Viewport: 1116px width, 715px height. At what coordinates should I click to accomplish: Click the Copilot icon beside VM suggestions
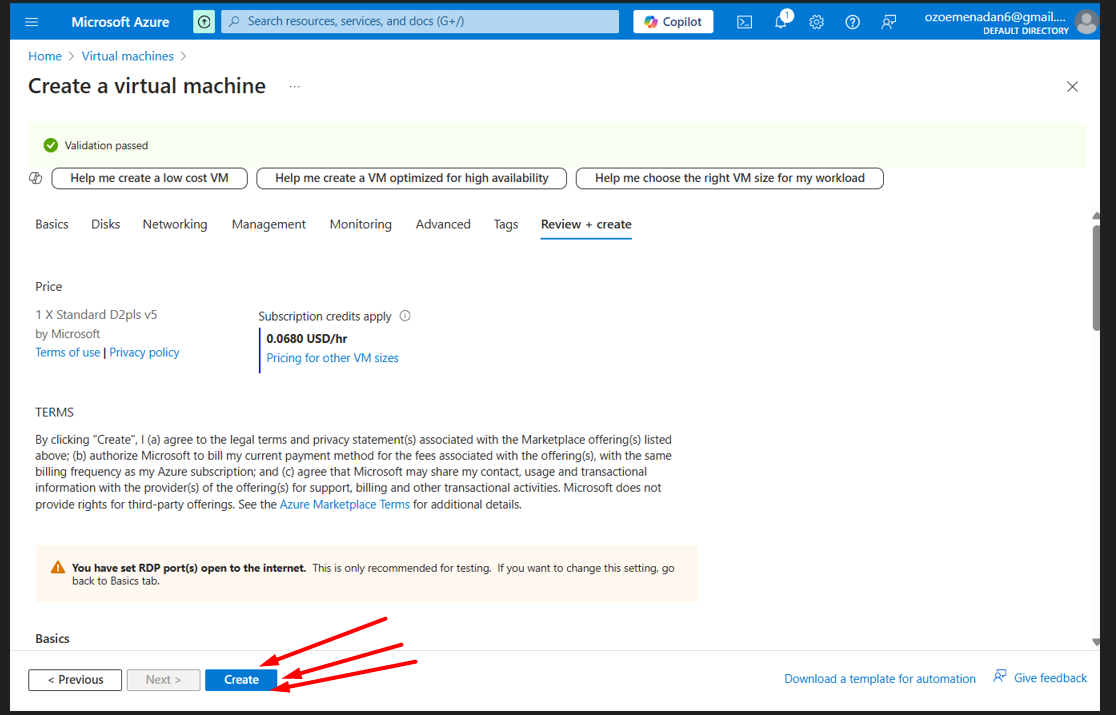[36, 178]
